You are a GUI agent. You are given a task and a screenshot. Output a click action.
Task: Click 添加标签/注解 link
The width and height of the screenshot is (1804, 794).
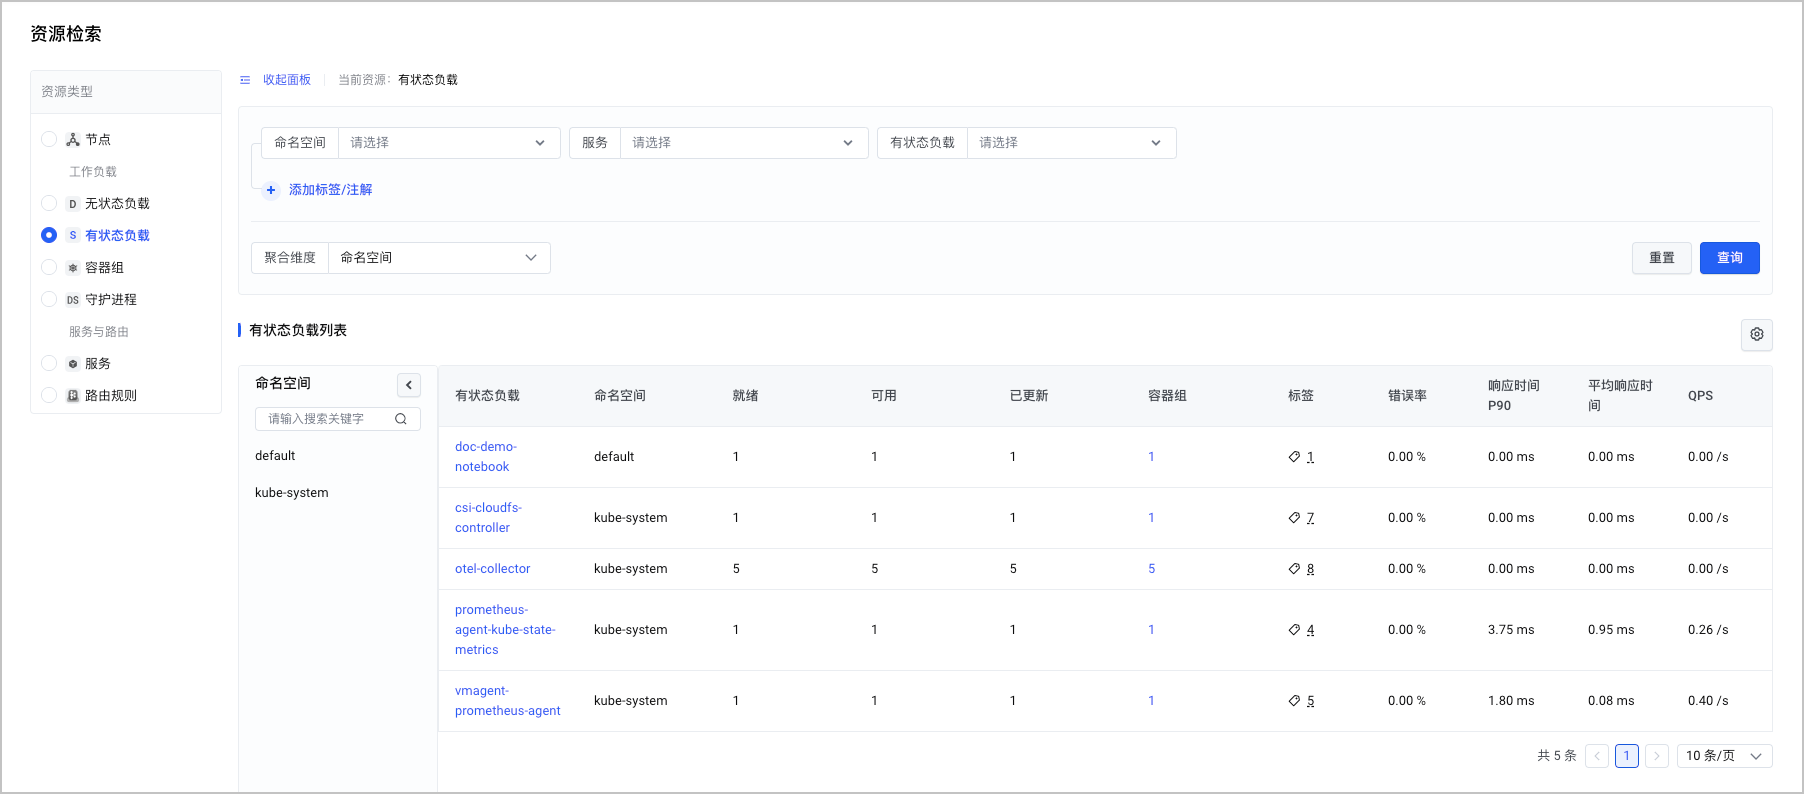tap(331, 190)
